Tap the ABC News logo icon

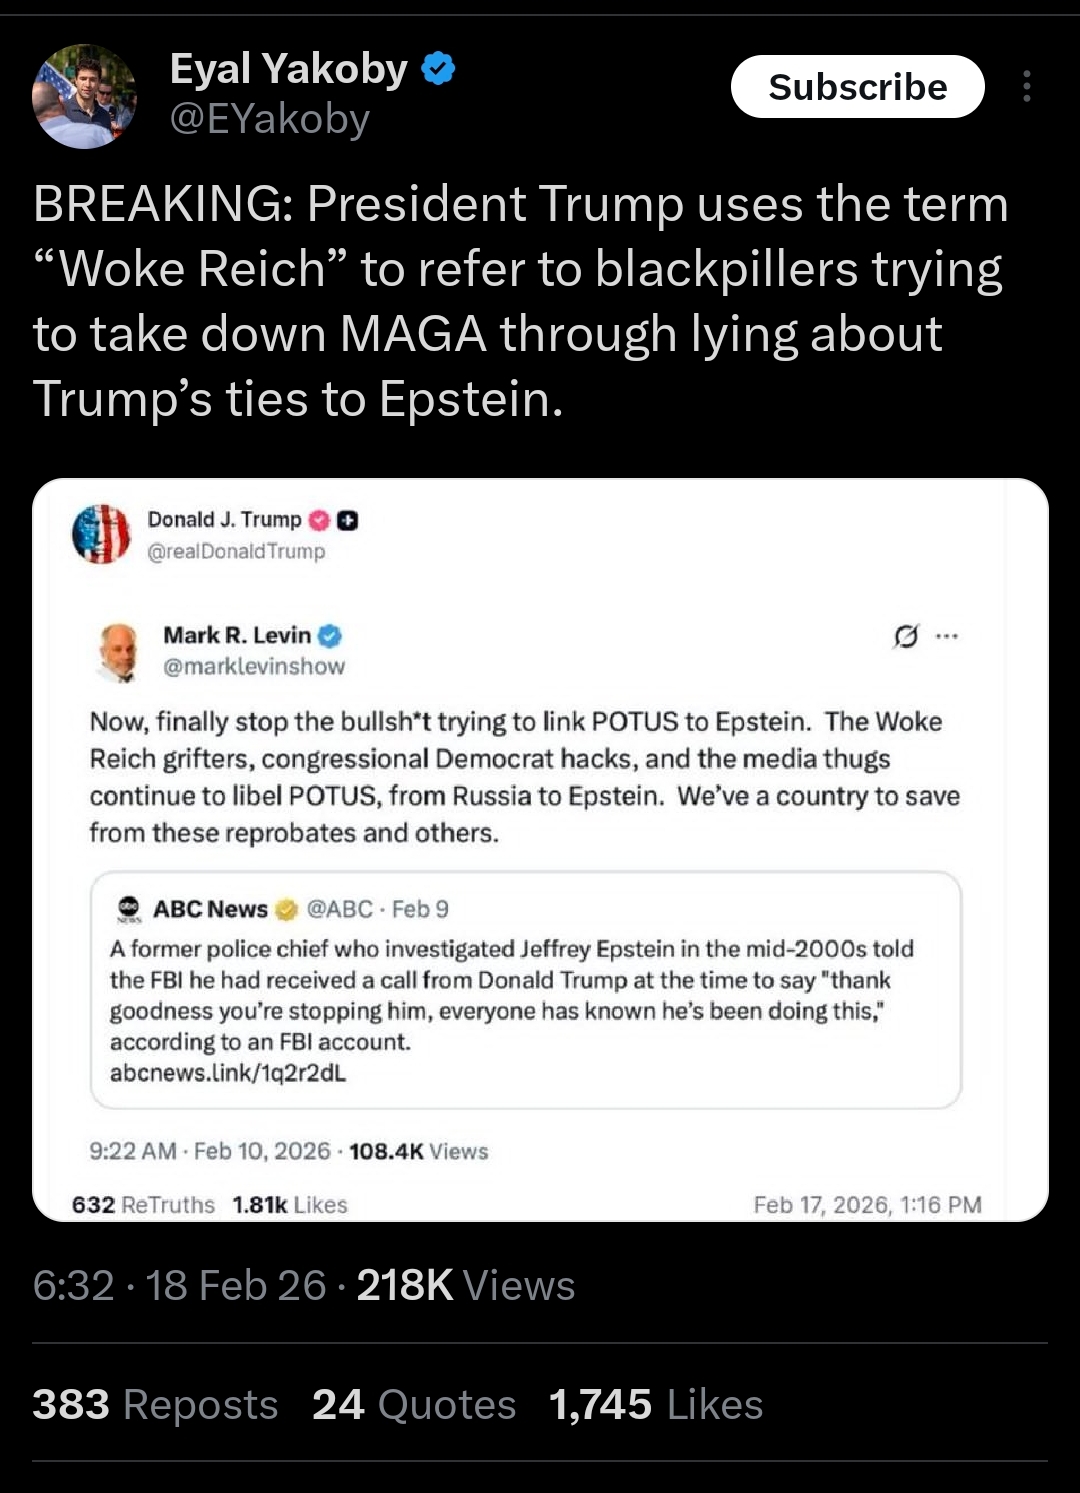click(129, 908)
